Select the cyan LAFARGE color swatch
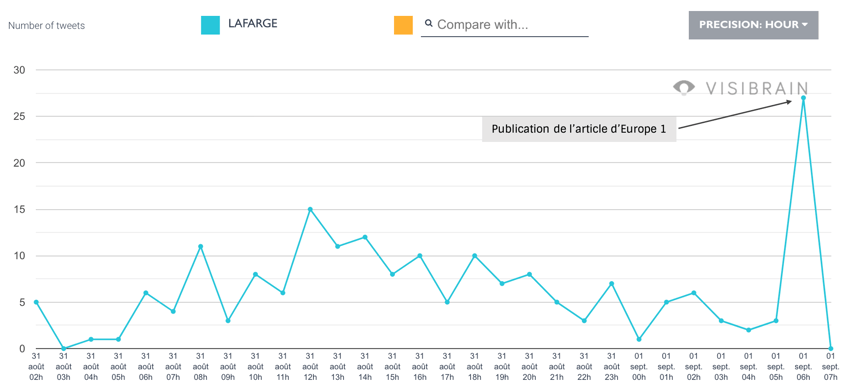The image size is (850, 390). [210, 25]
